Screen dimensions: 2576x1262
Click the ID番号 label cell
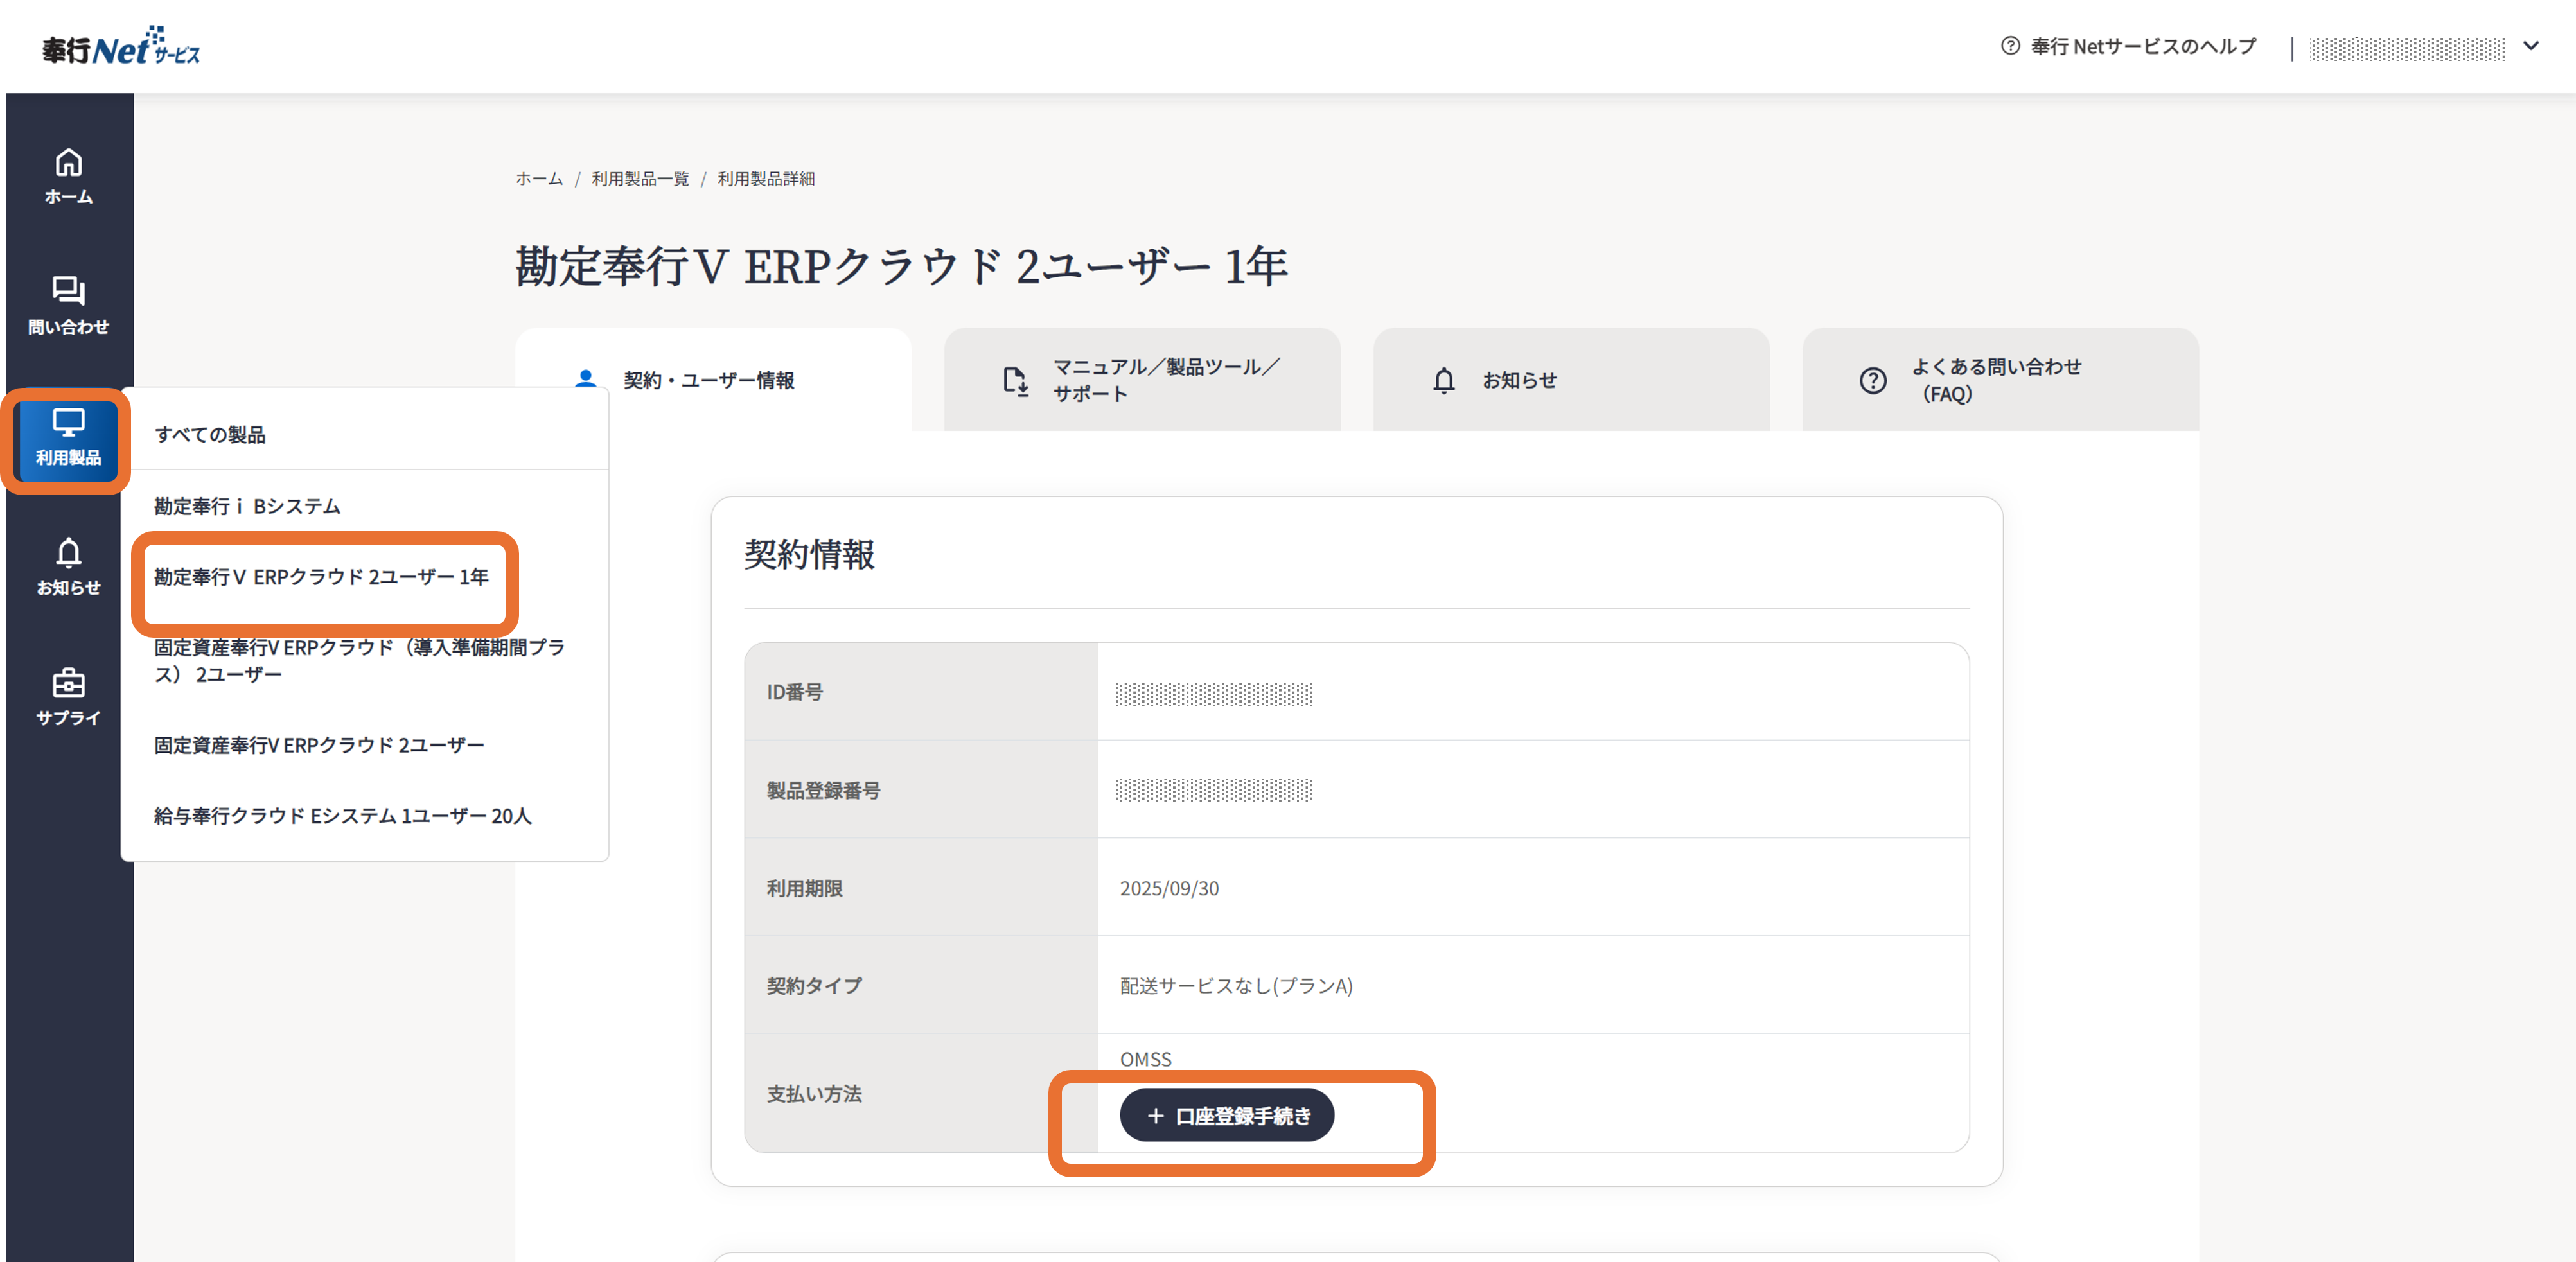tap(921, 692)
